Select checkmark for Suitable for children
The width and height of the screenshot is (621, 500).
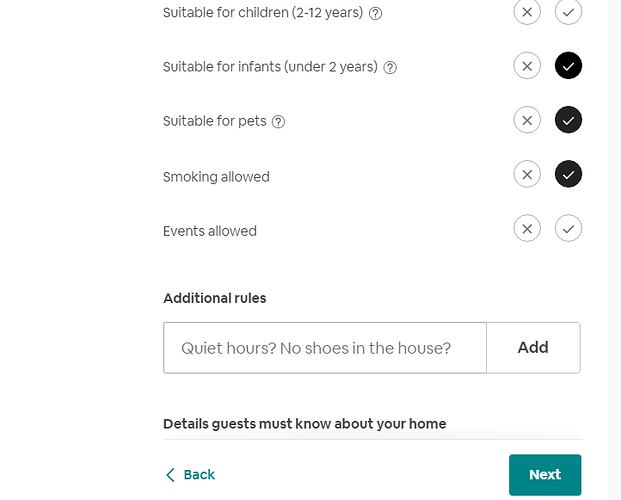[568, 11]
